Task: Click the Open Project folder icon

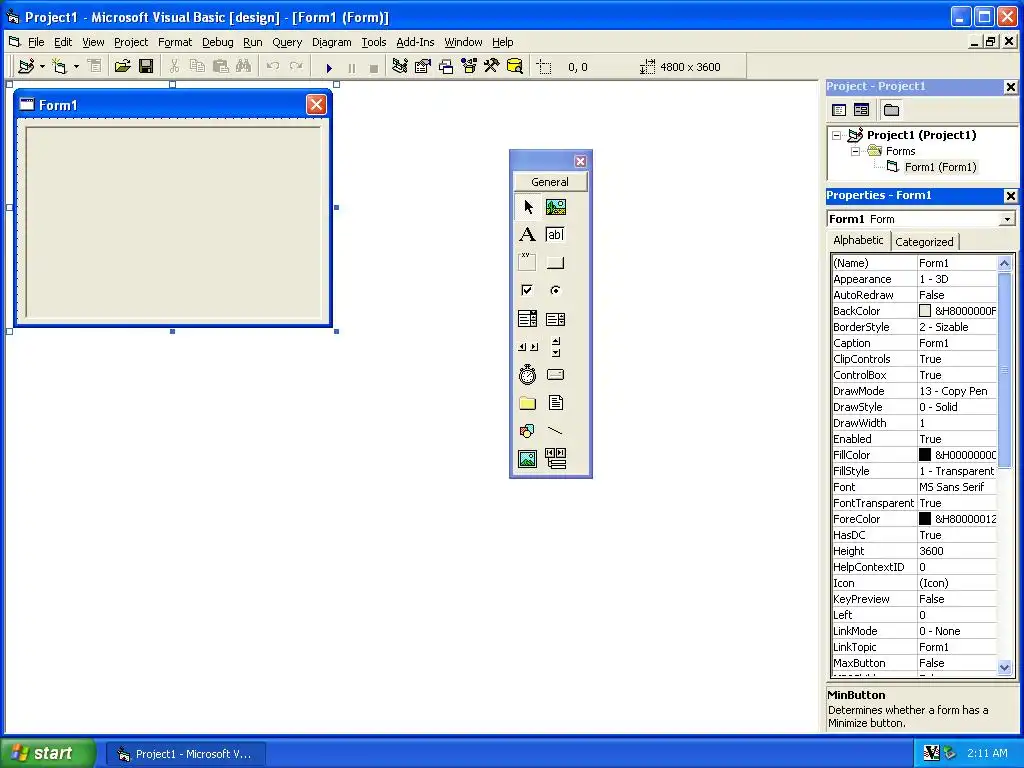Action: (122, 66)
